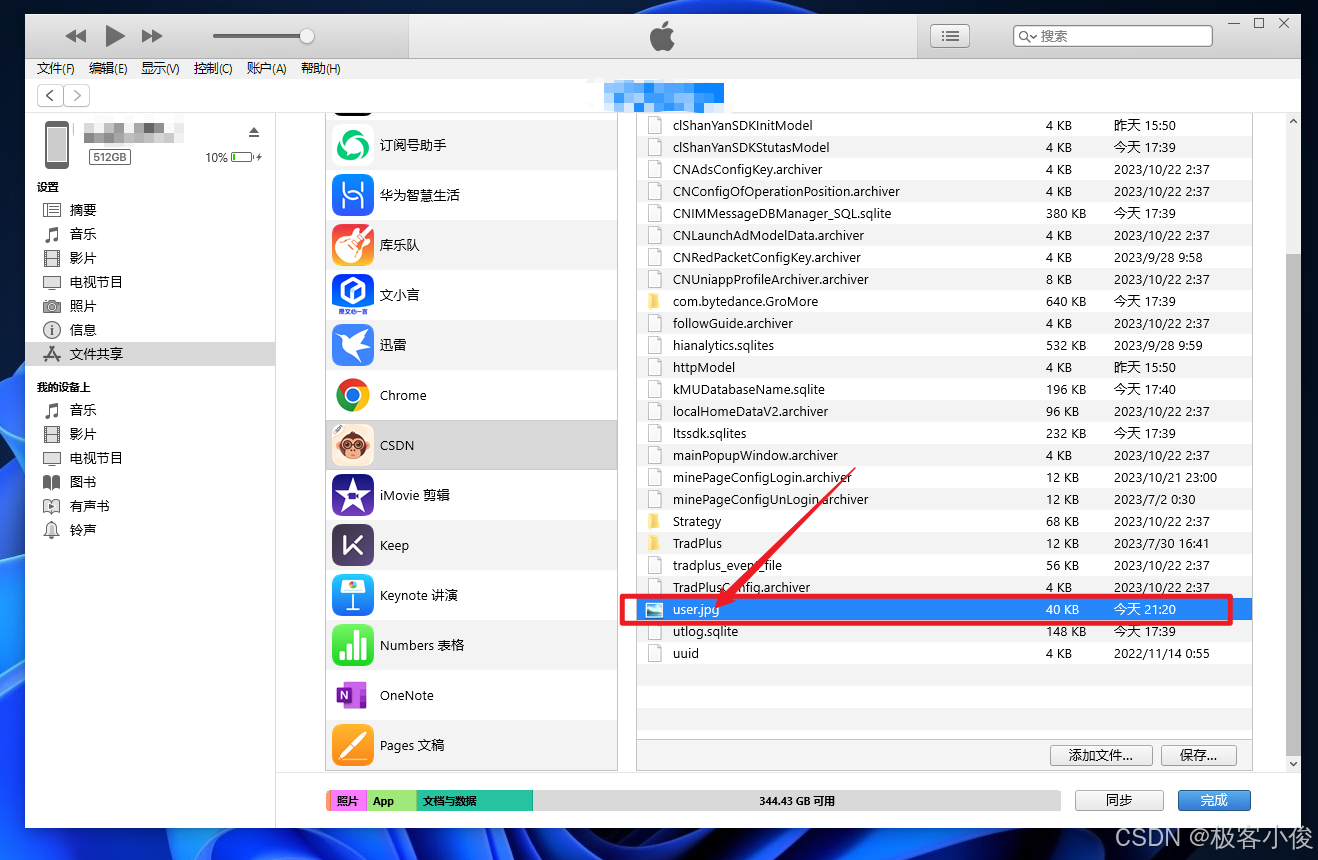Click the 搜索 search field
The height and width of the screenshot is (860, 1318).
tap(1113, 36)
